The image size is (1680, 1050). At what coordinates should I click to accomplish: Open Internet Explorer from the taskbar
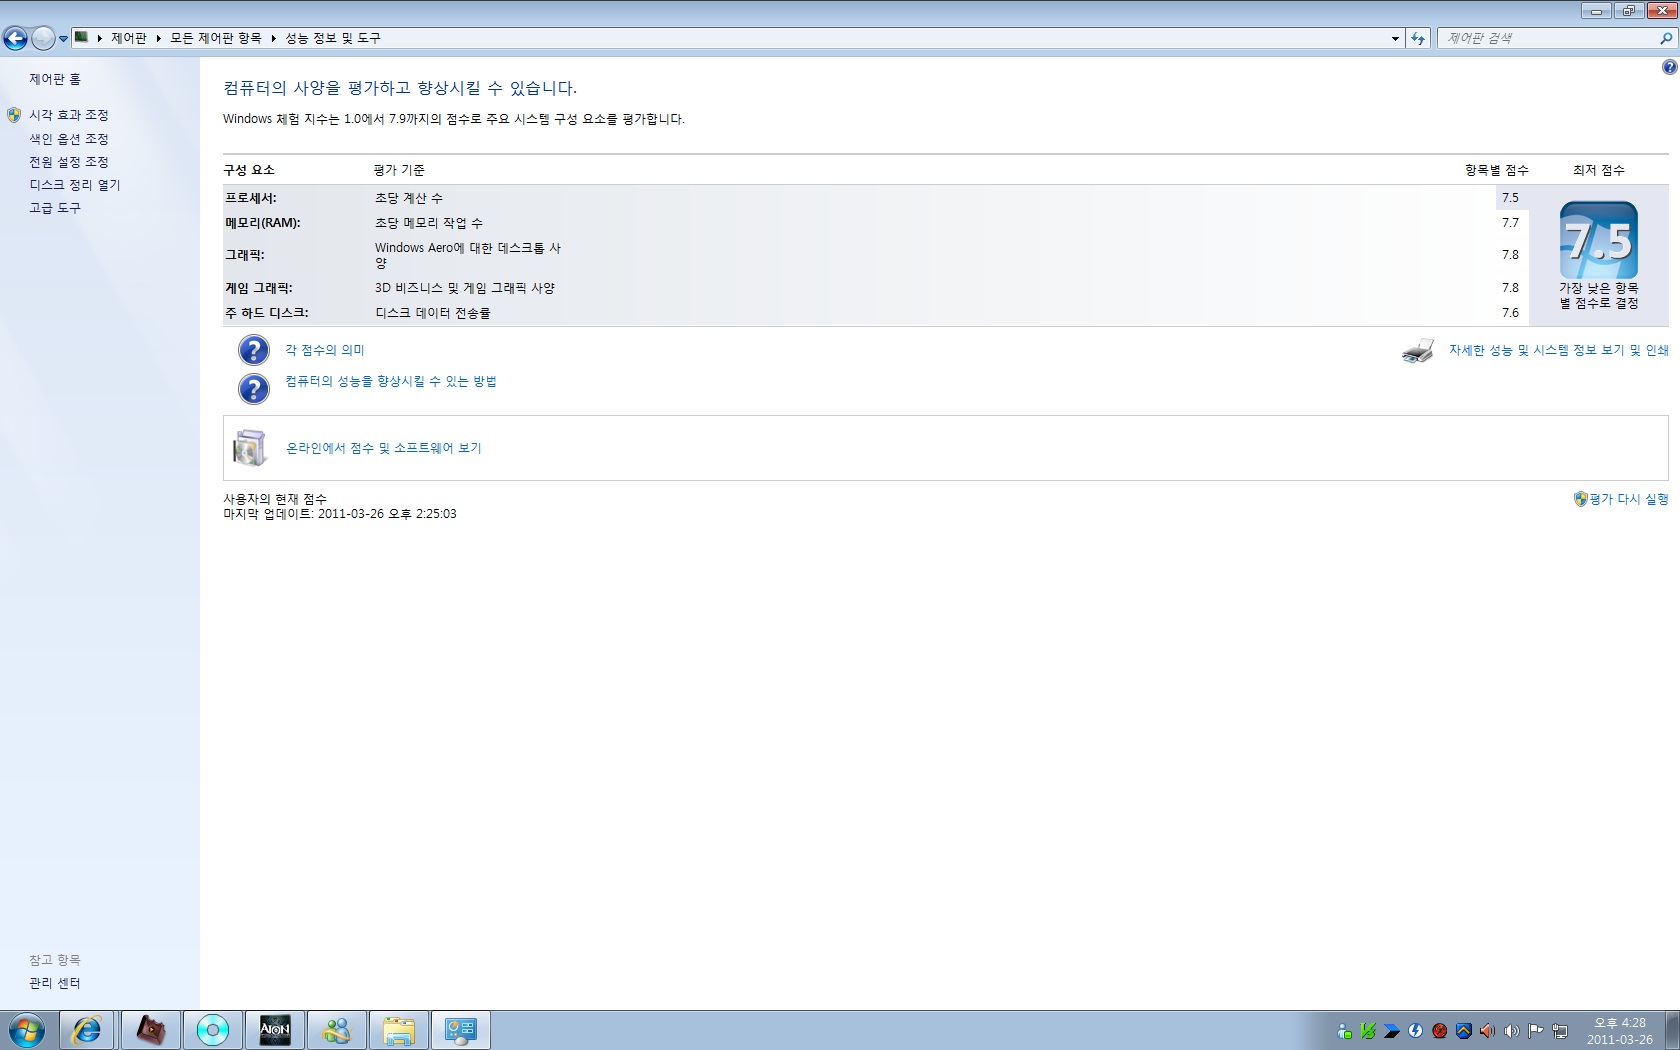click(88, 1030)
